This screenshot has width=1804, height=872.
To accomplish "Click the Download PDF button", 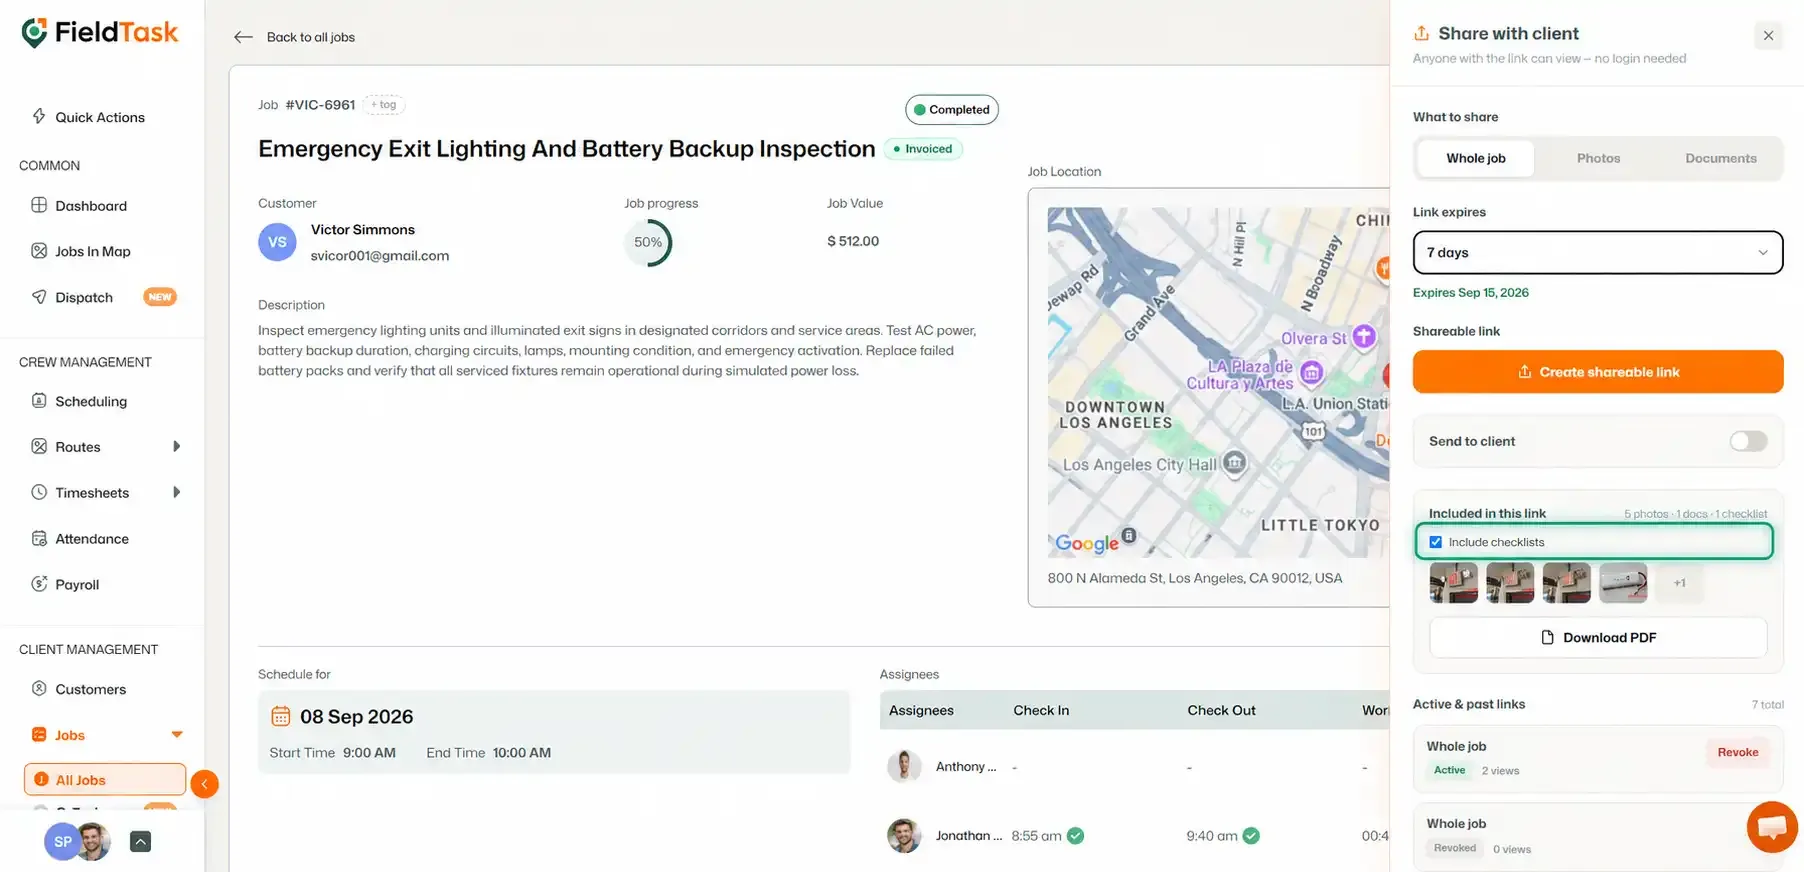I will [1598, 638].
